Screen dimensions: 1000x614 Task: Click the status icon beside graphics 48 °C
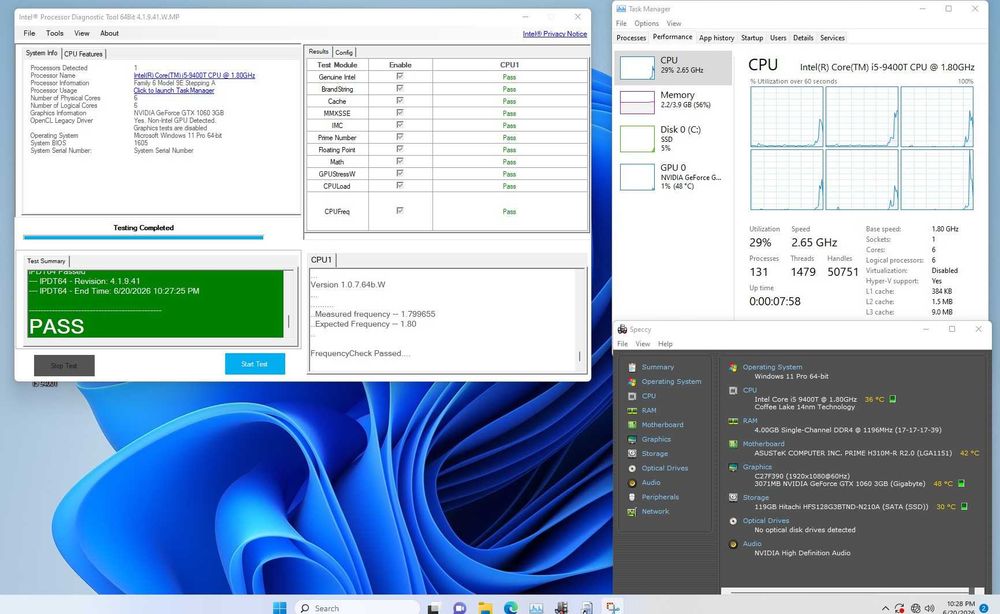[961, 483]
